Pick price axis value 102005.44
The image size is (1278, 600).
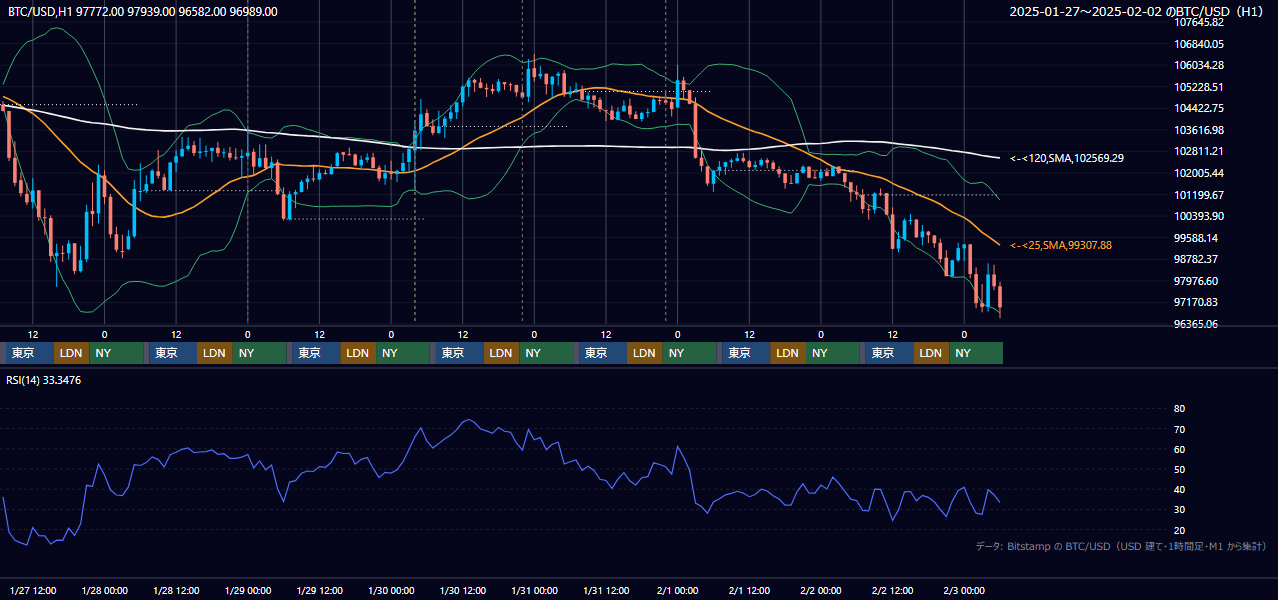tap(1199, 173)
